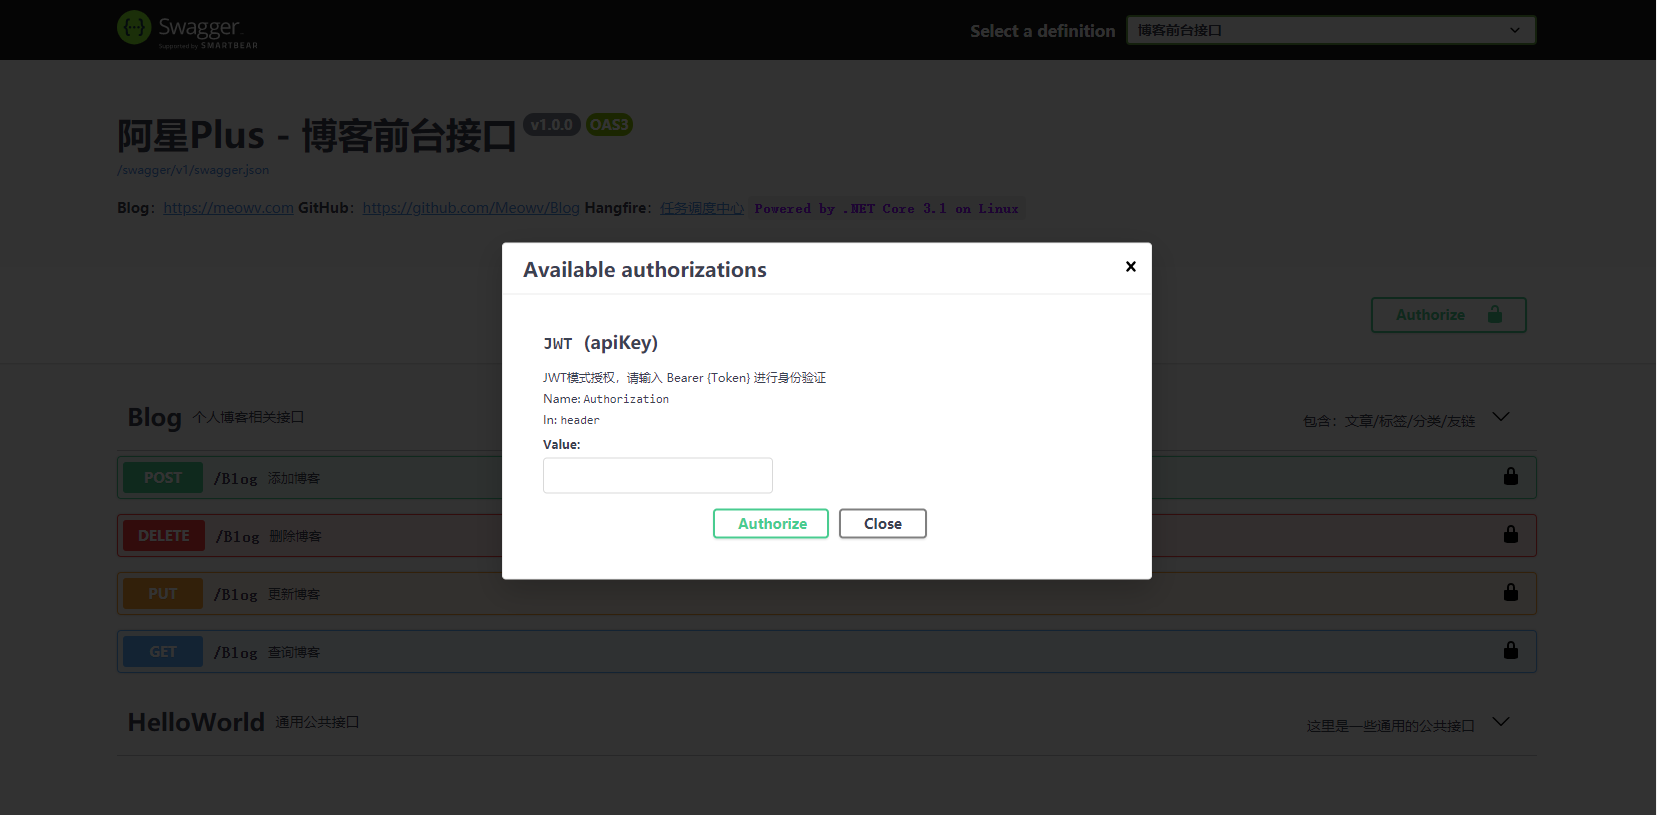The width and height of the screenshot is (1657, 815).
Task: Close the Available authorizations dialog with X
Action: tap(1131, 266)
